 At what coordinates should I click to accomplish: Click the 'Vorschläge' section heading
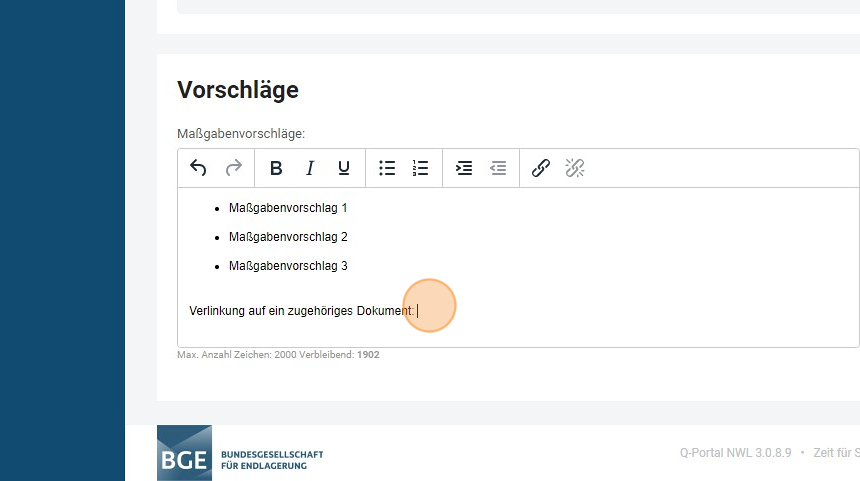(x=238, y=90)
